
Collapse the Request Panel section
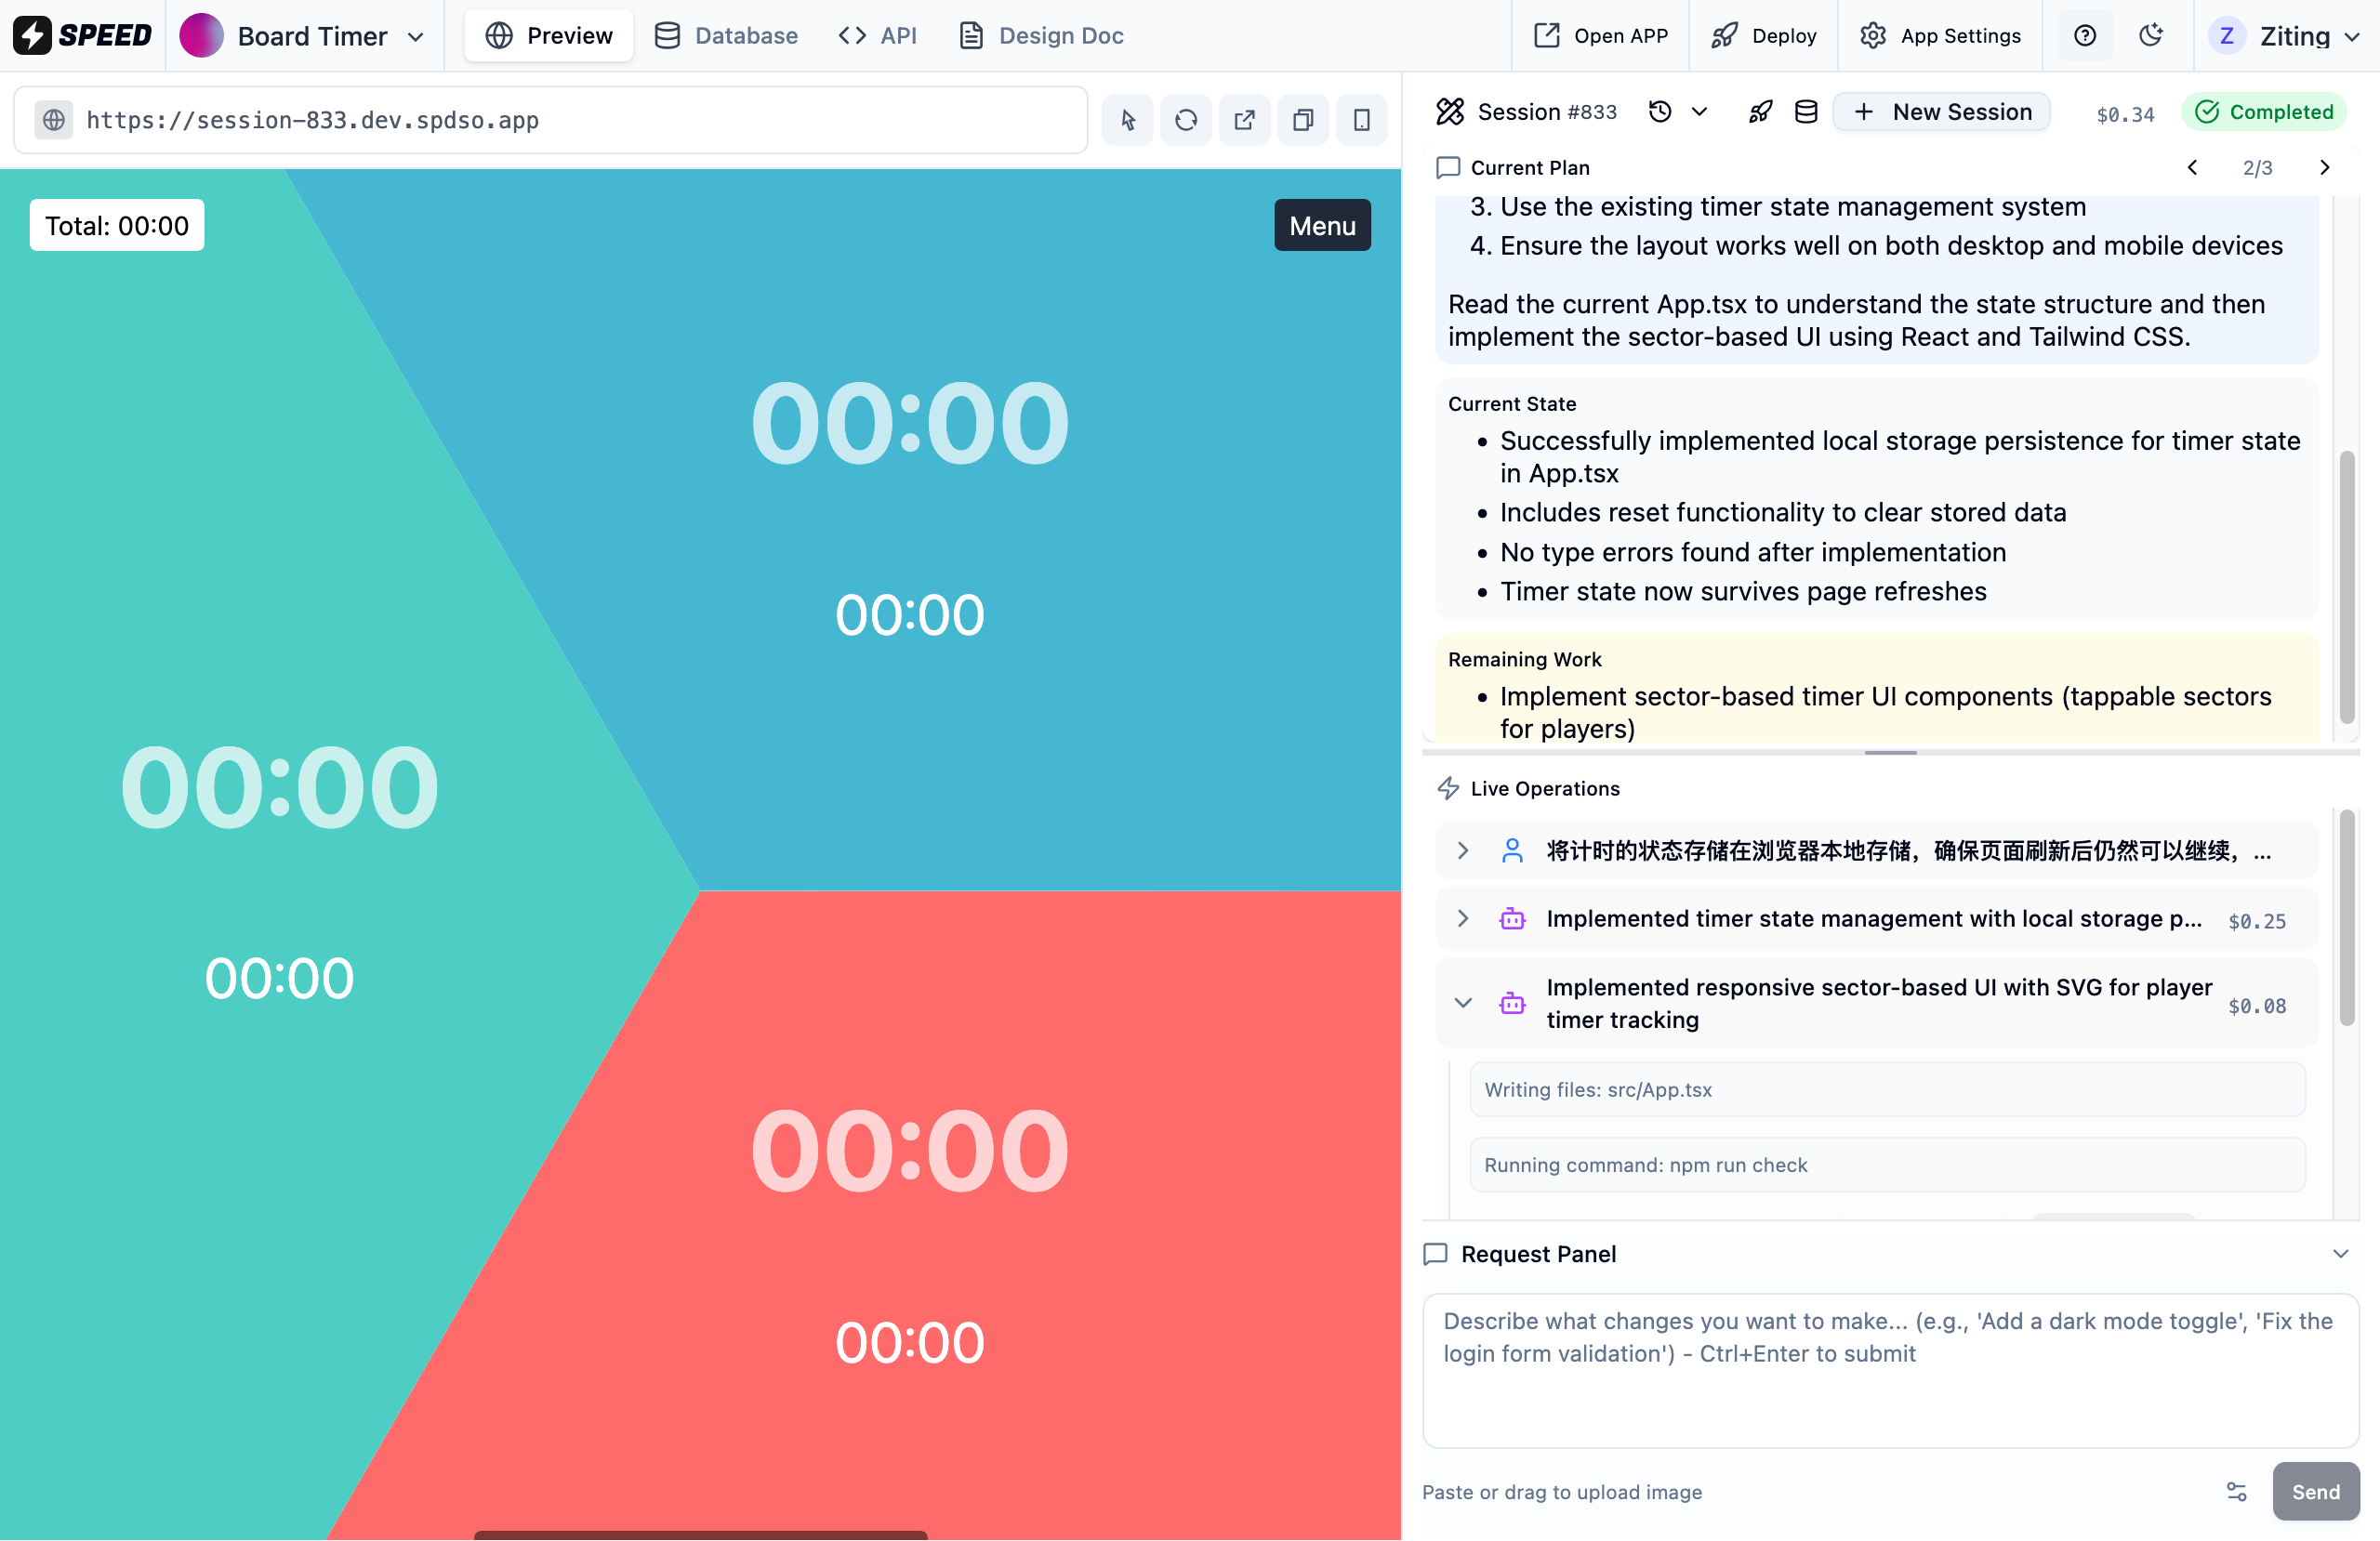tap(2339, 1253)
